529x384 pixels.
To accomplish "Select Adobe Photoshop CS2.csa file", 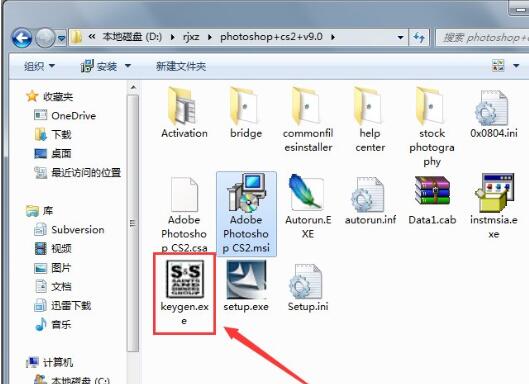I will click(x=184, y=214).
